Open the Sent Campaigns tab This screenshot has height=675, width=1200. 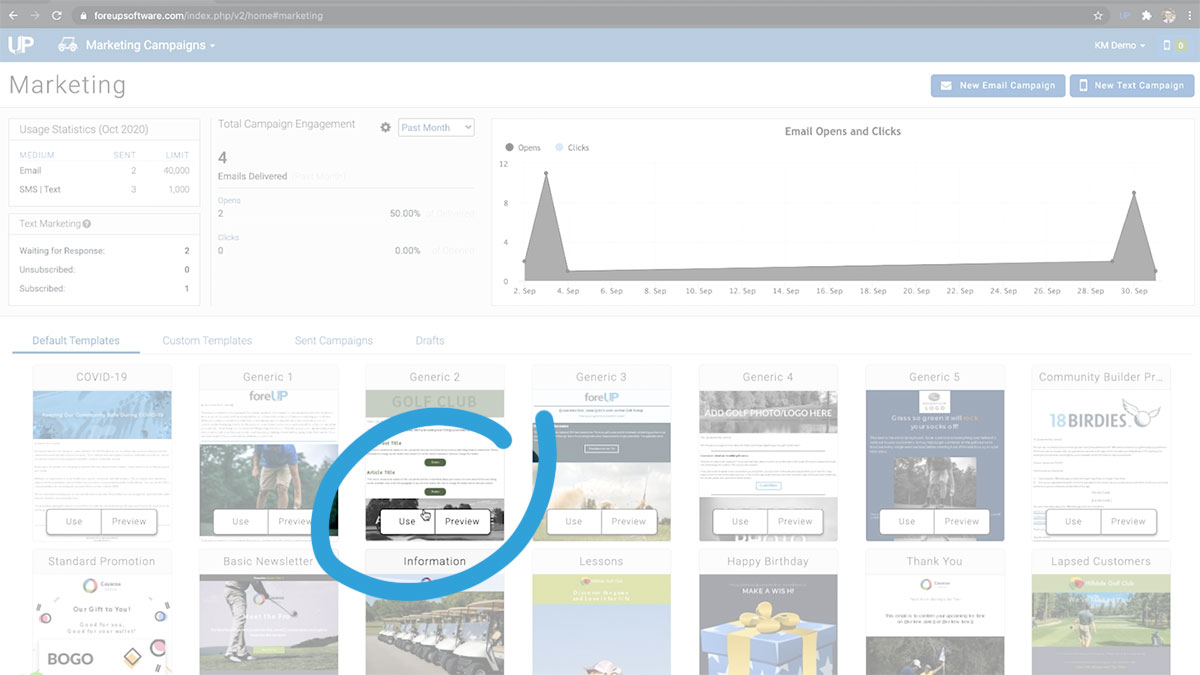point(334,341)
